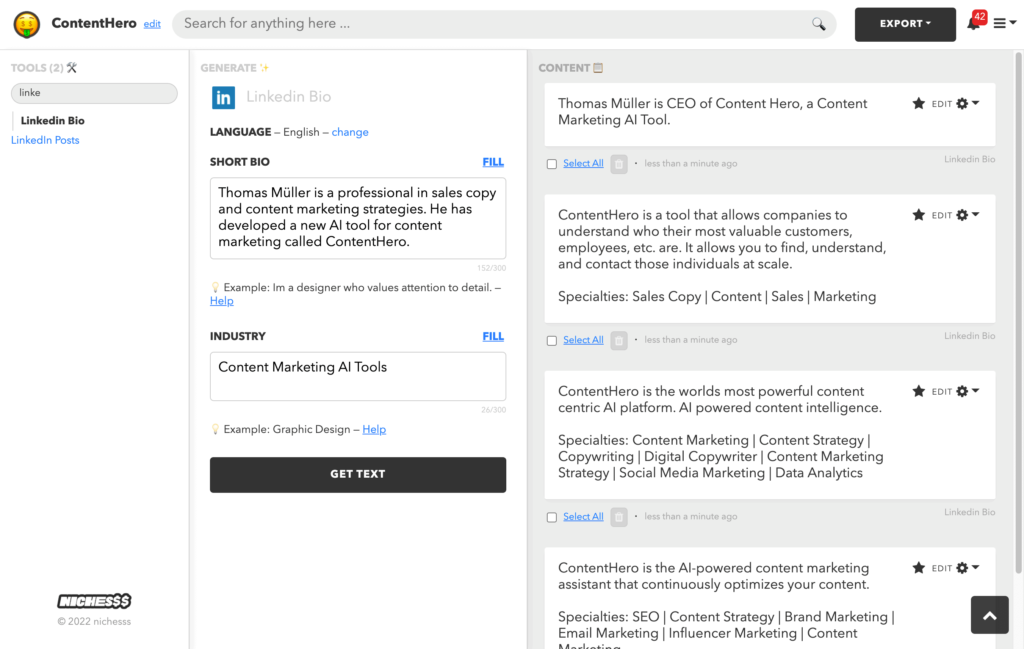The height and width of the screenshot is (649, 1024).
Task: Click Select All under 'worlds most powerful' bio
Action: click(x=583, y=516)
